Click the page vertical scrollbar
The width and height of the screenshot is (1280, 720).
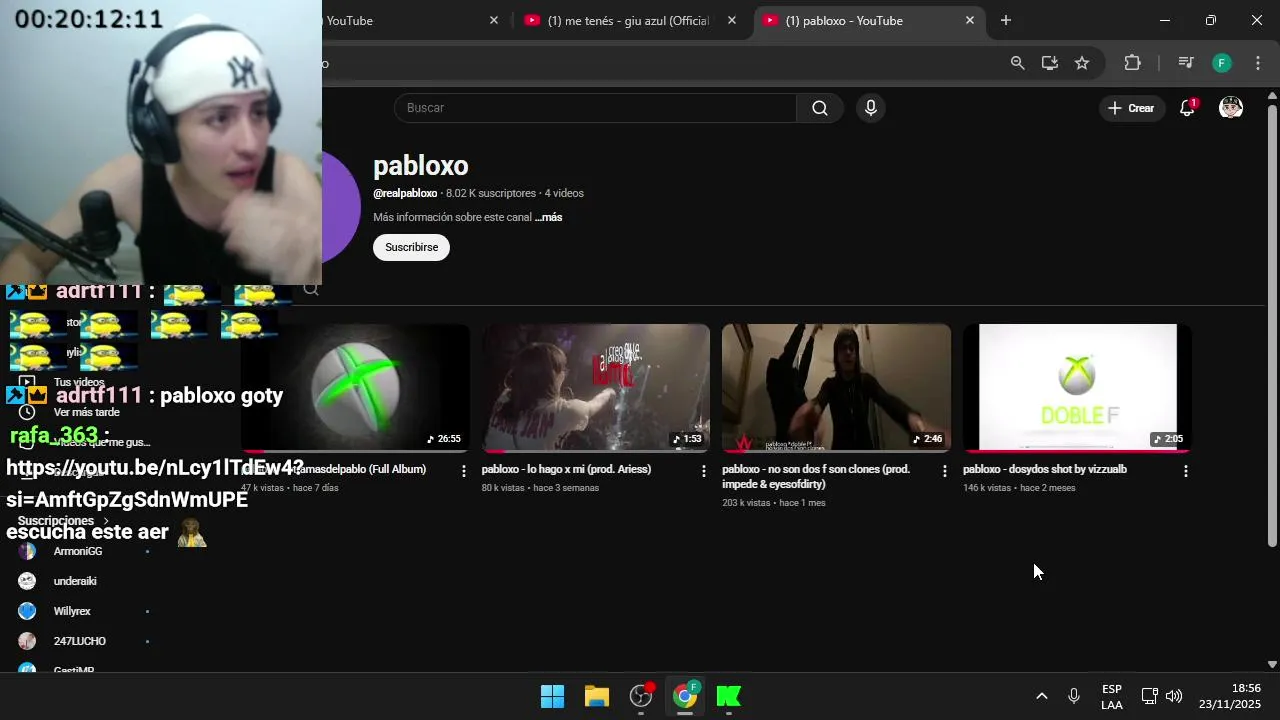(1272, 324)
